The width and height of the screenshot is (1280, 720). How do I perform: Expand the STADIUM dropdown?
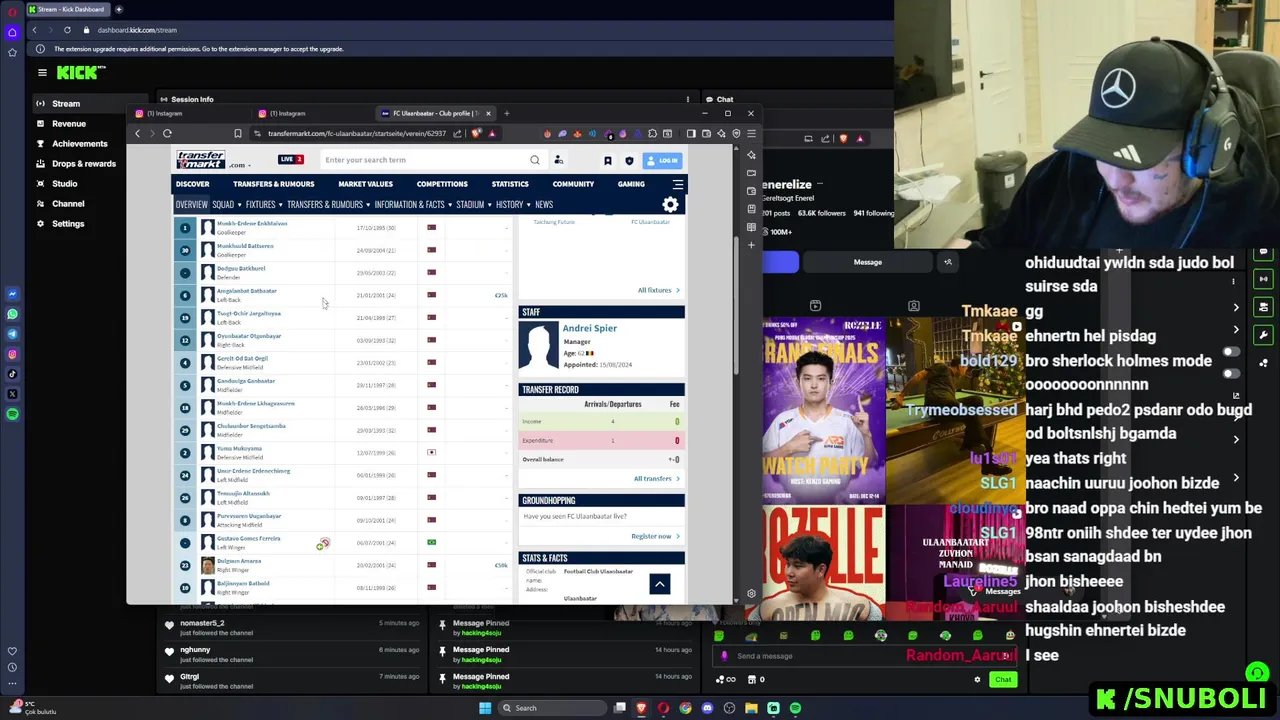coord(473,205)
